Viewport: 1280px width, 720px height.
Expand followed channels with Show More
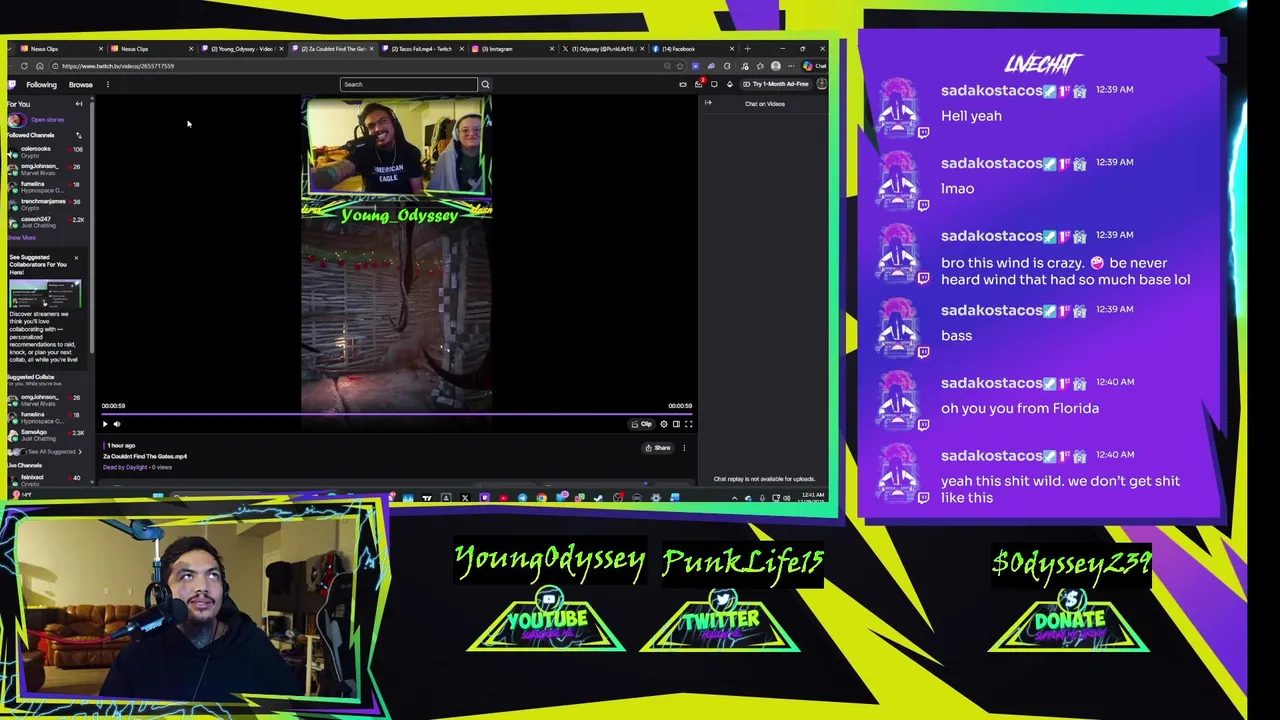click(22, 238)
